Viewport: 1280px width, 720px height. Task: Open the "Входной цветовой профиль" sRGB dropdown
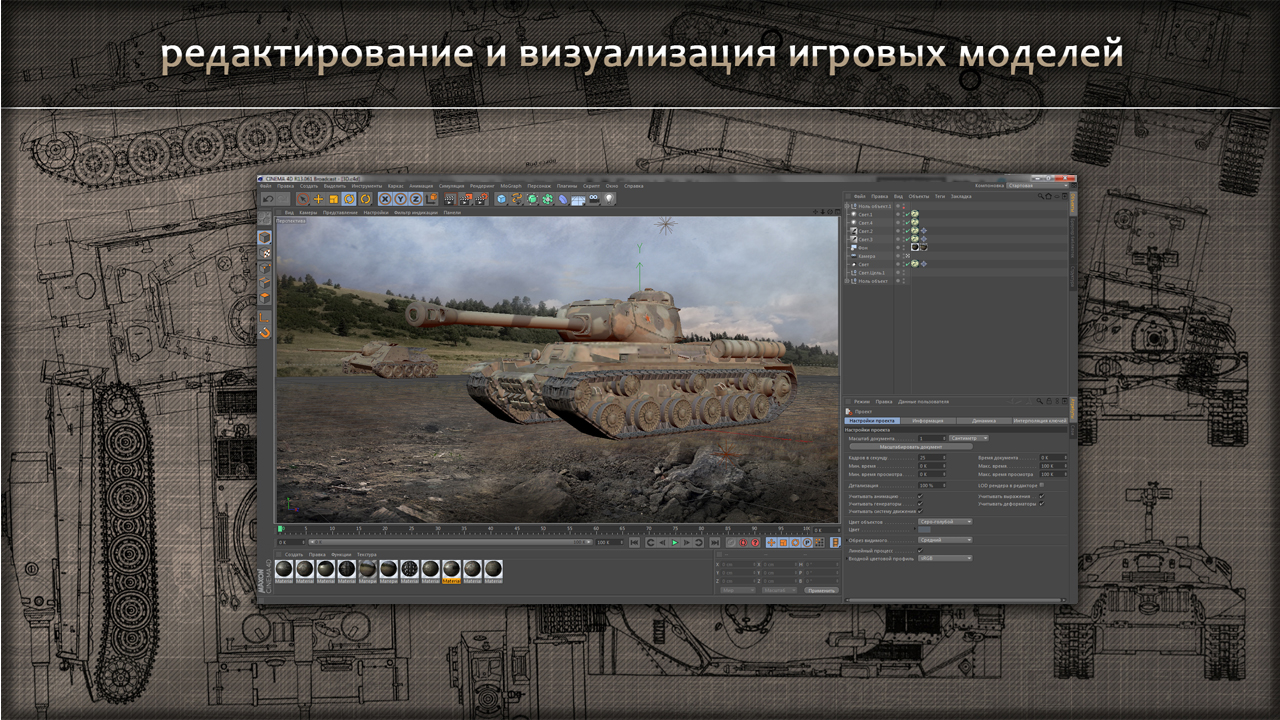(x=945, y=558)
